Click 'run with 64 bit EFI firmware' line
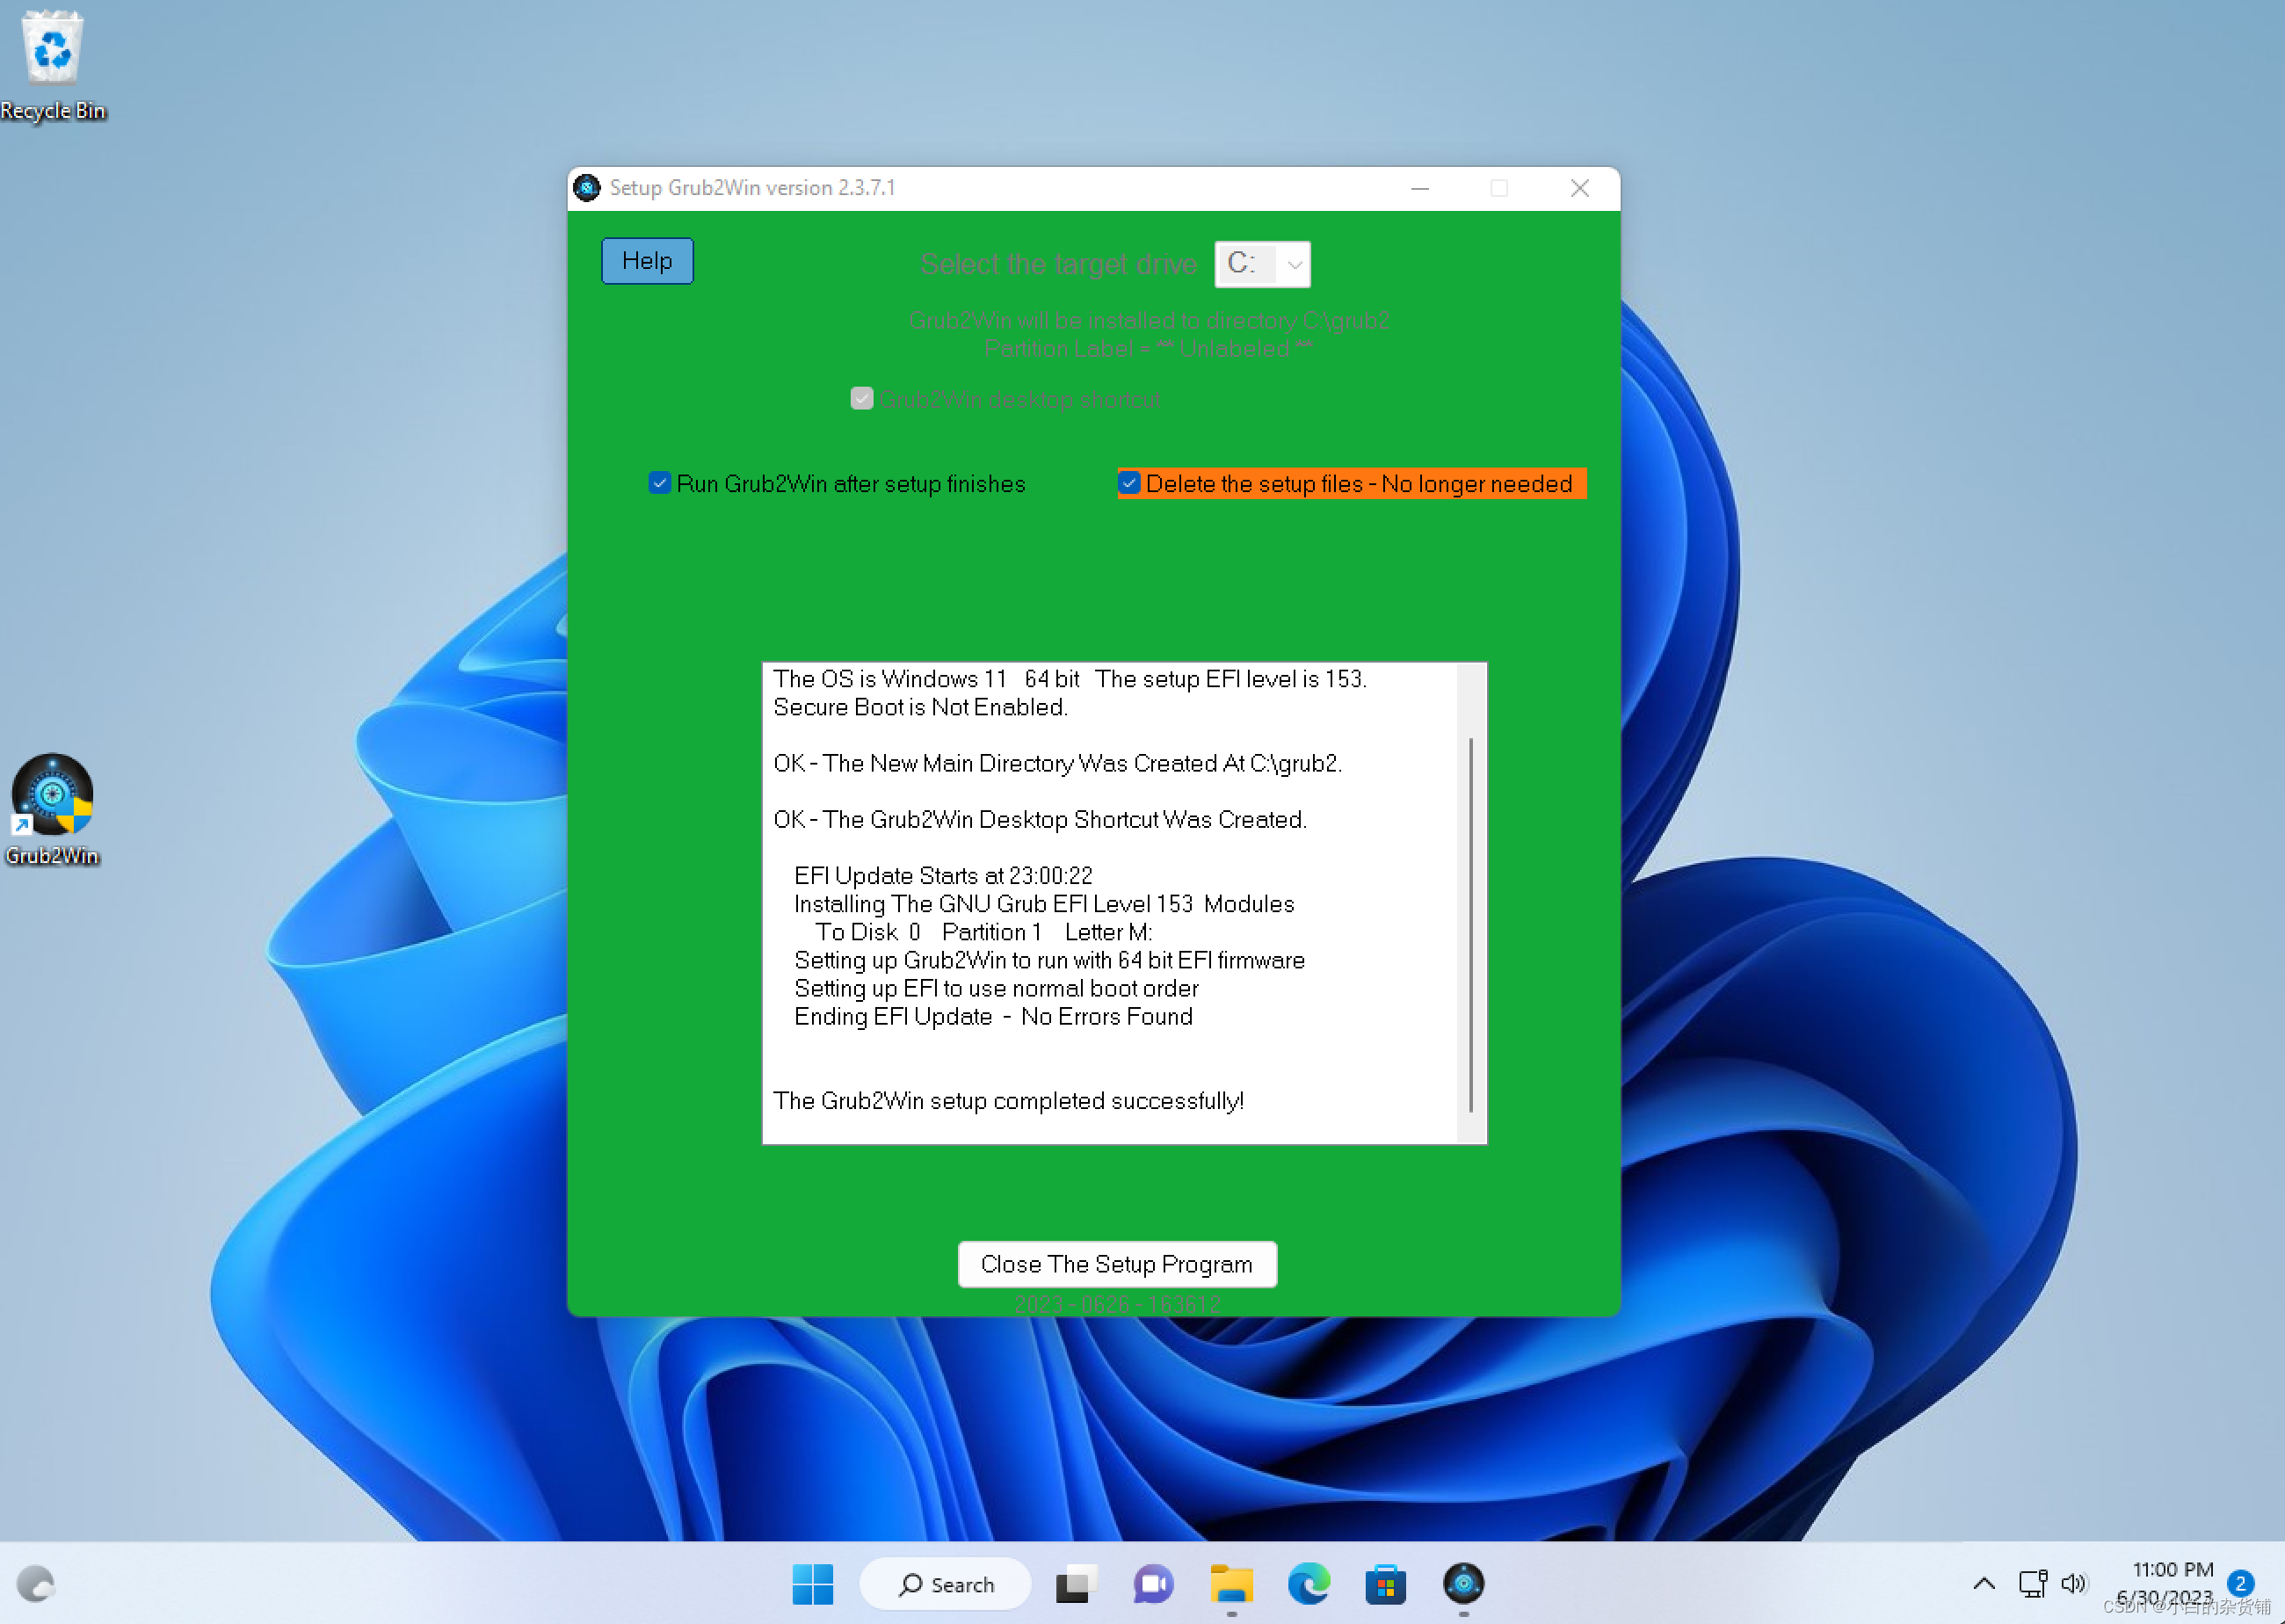Screen dimensions: 2285x1624 (1049, 960)
